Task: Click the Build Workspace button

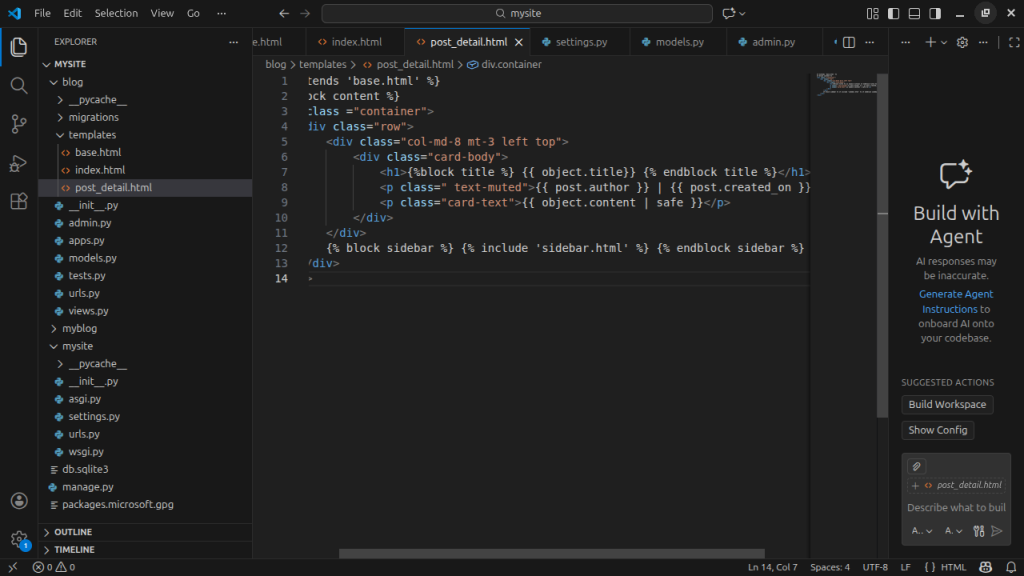Action: (x=946, y=405)
